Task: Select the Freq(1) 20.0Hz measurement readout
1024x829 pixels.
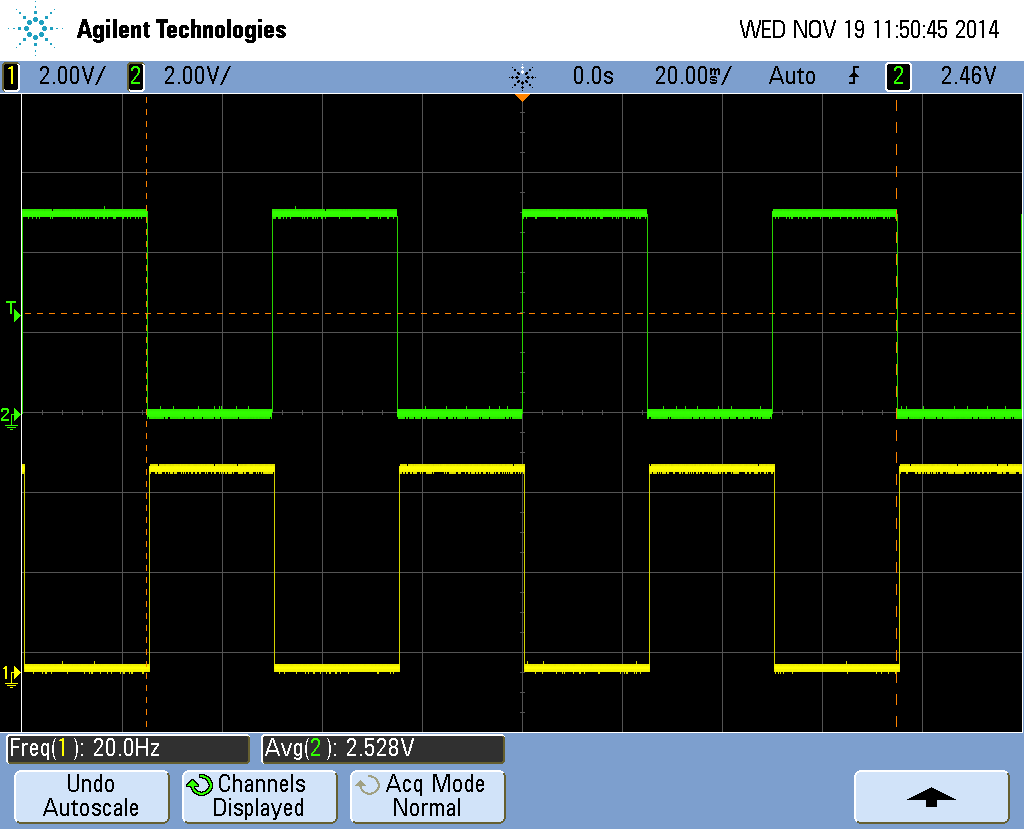Action: pos(128,748)
